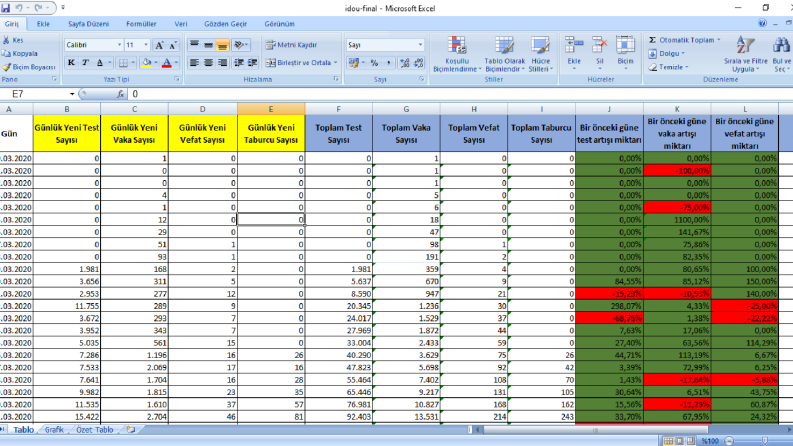Click increase decimal icon

click(405, 63)
